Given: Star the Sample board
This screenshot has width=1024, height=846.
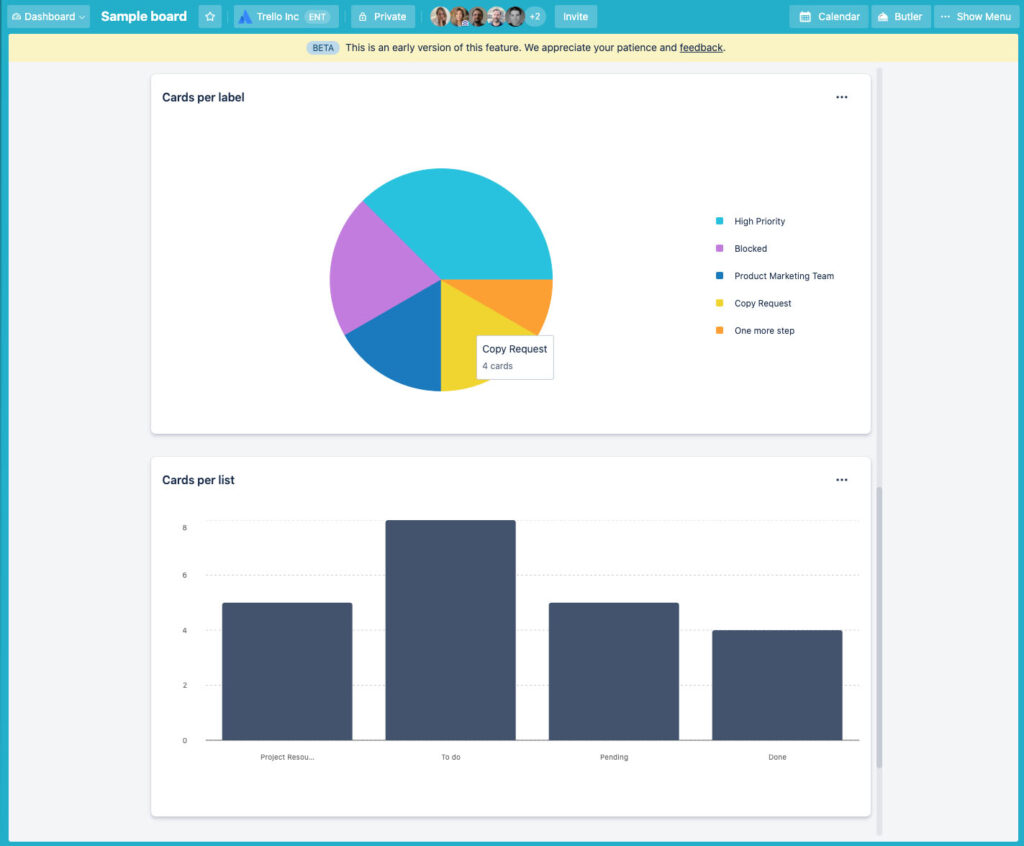Looking at the screenshot, I should [x=209, y=16].
